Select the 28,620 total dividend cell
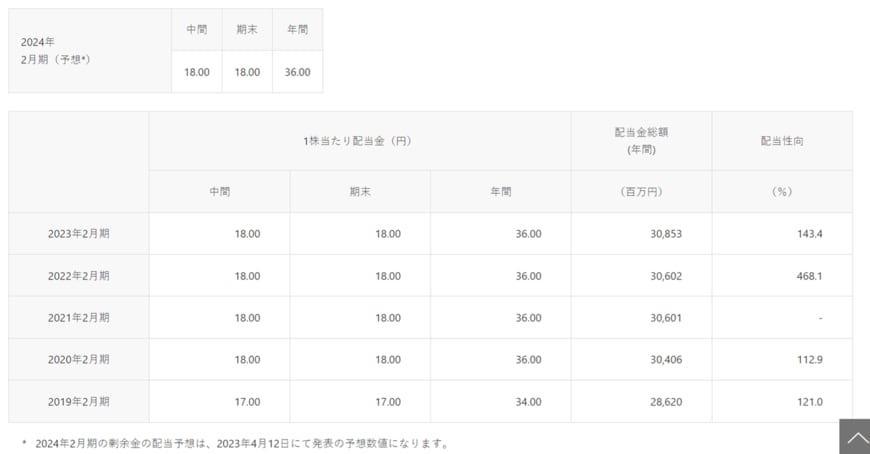Screen dimensions: 870x454 (x=665, y=402)
